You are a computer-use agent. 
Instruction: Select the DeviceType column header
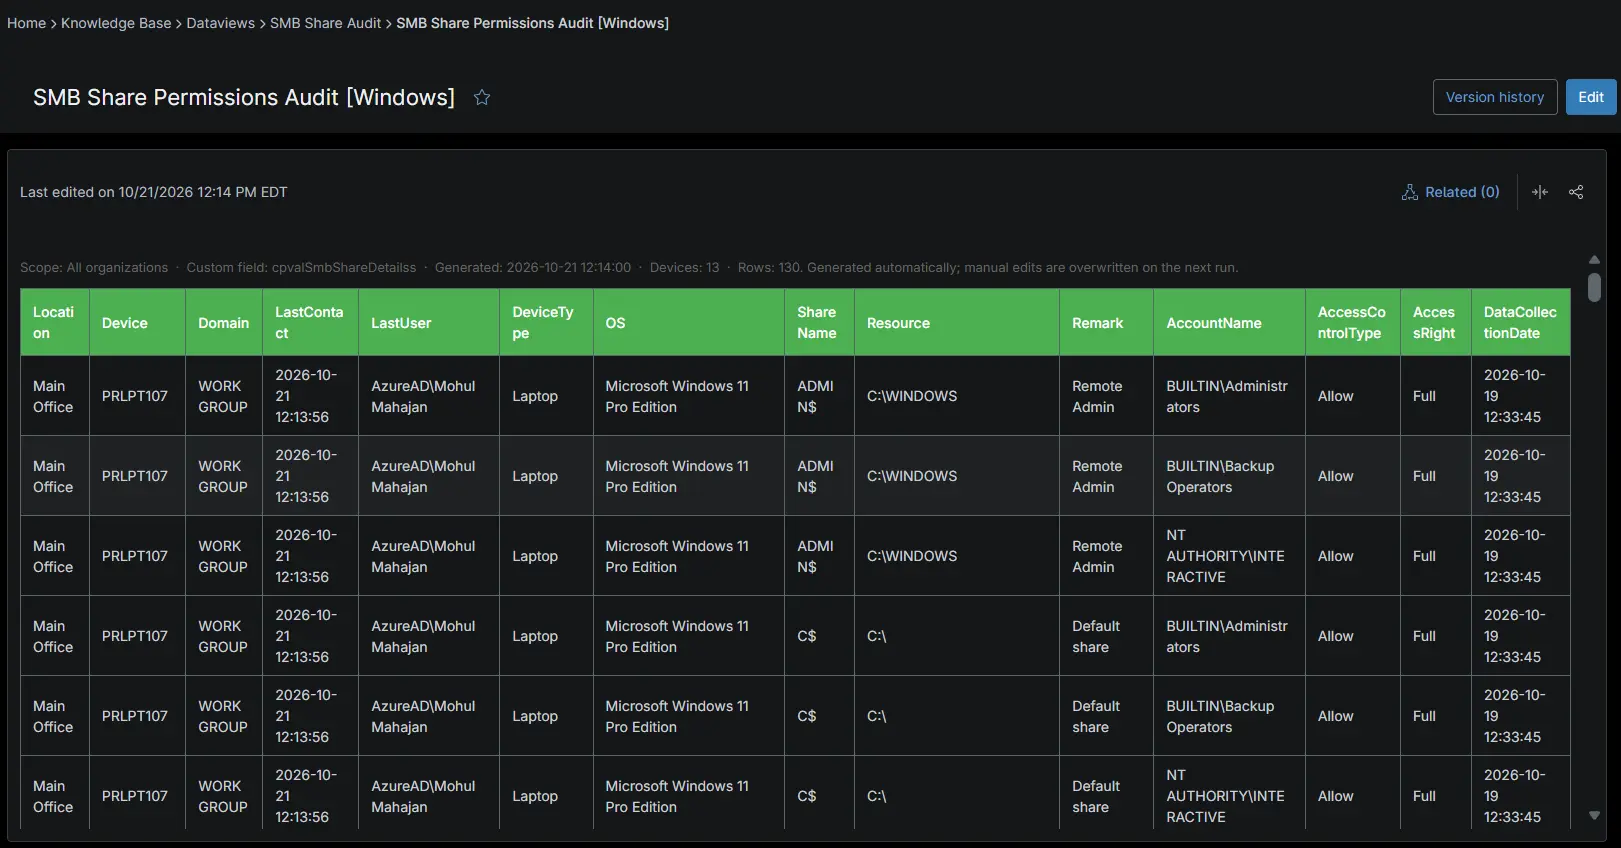pos(547,322)
